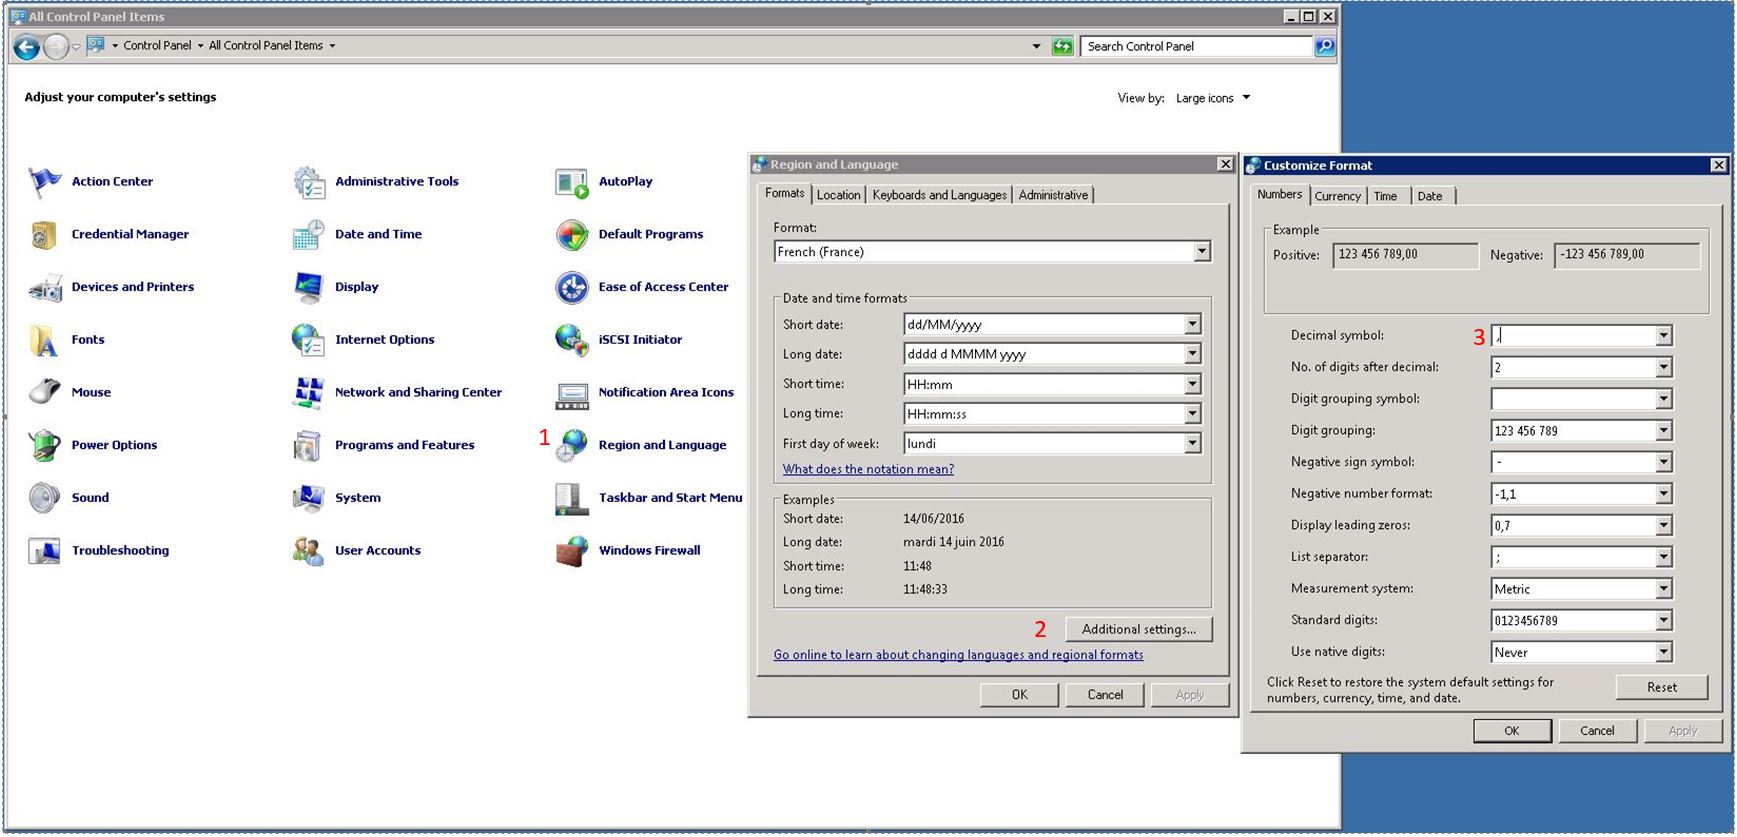Click the Additional settings button

click(x=1138, y=629)
